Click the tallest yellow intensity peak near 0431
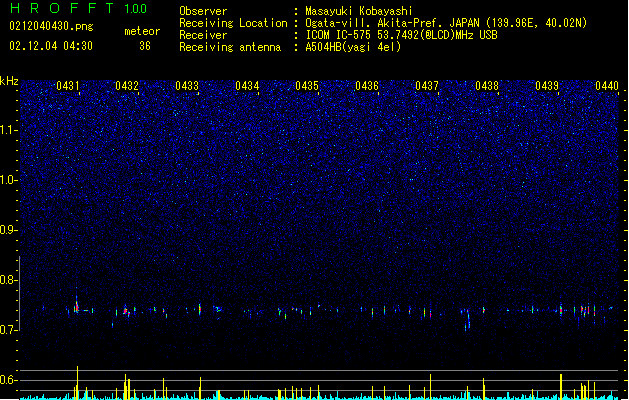 77,382
